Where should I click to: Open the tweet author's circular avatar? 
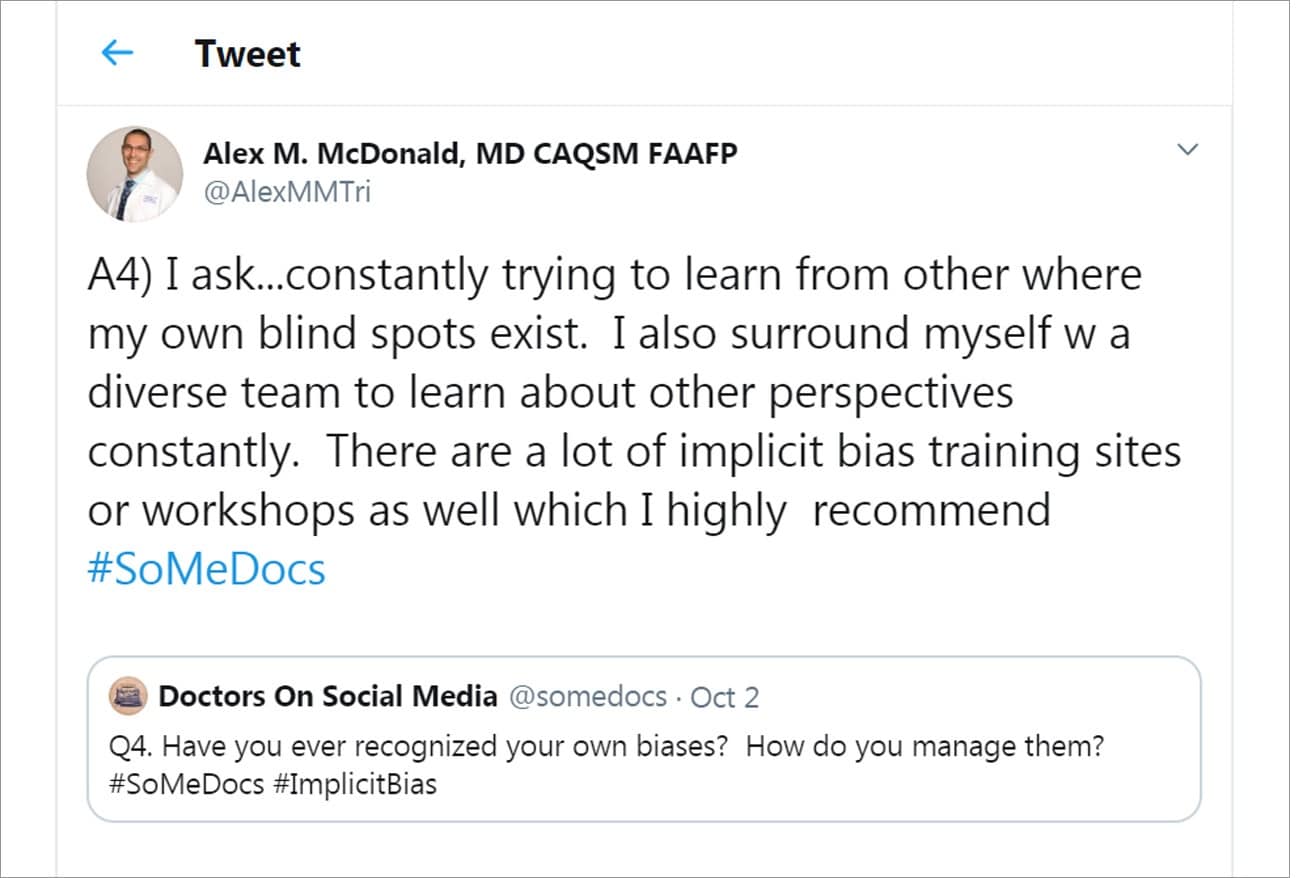point(135,173)
